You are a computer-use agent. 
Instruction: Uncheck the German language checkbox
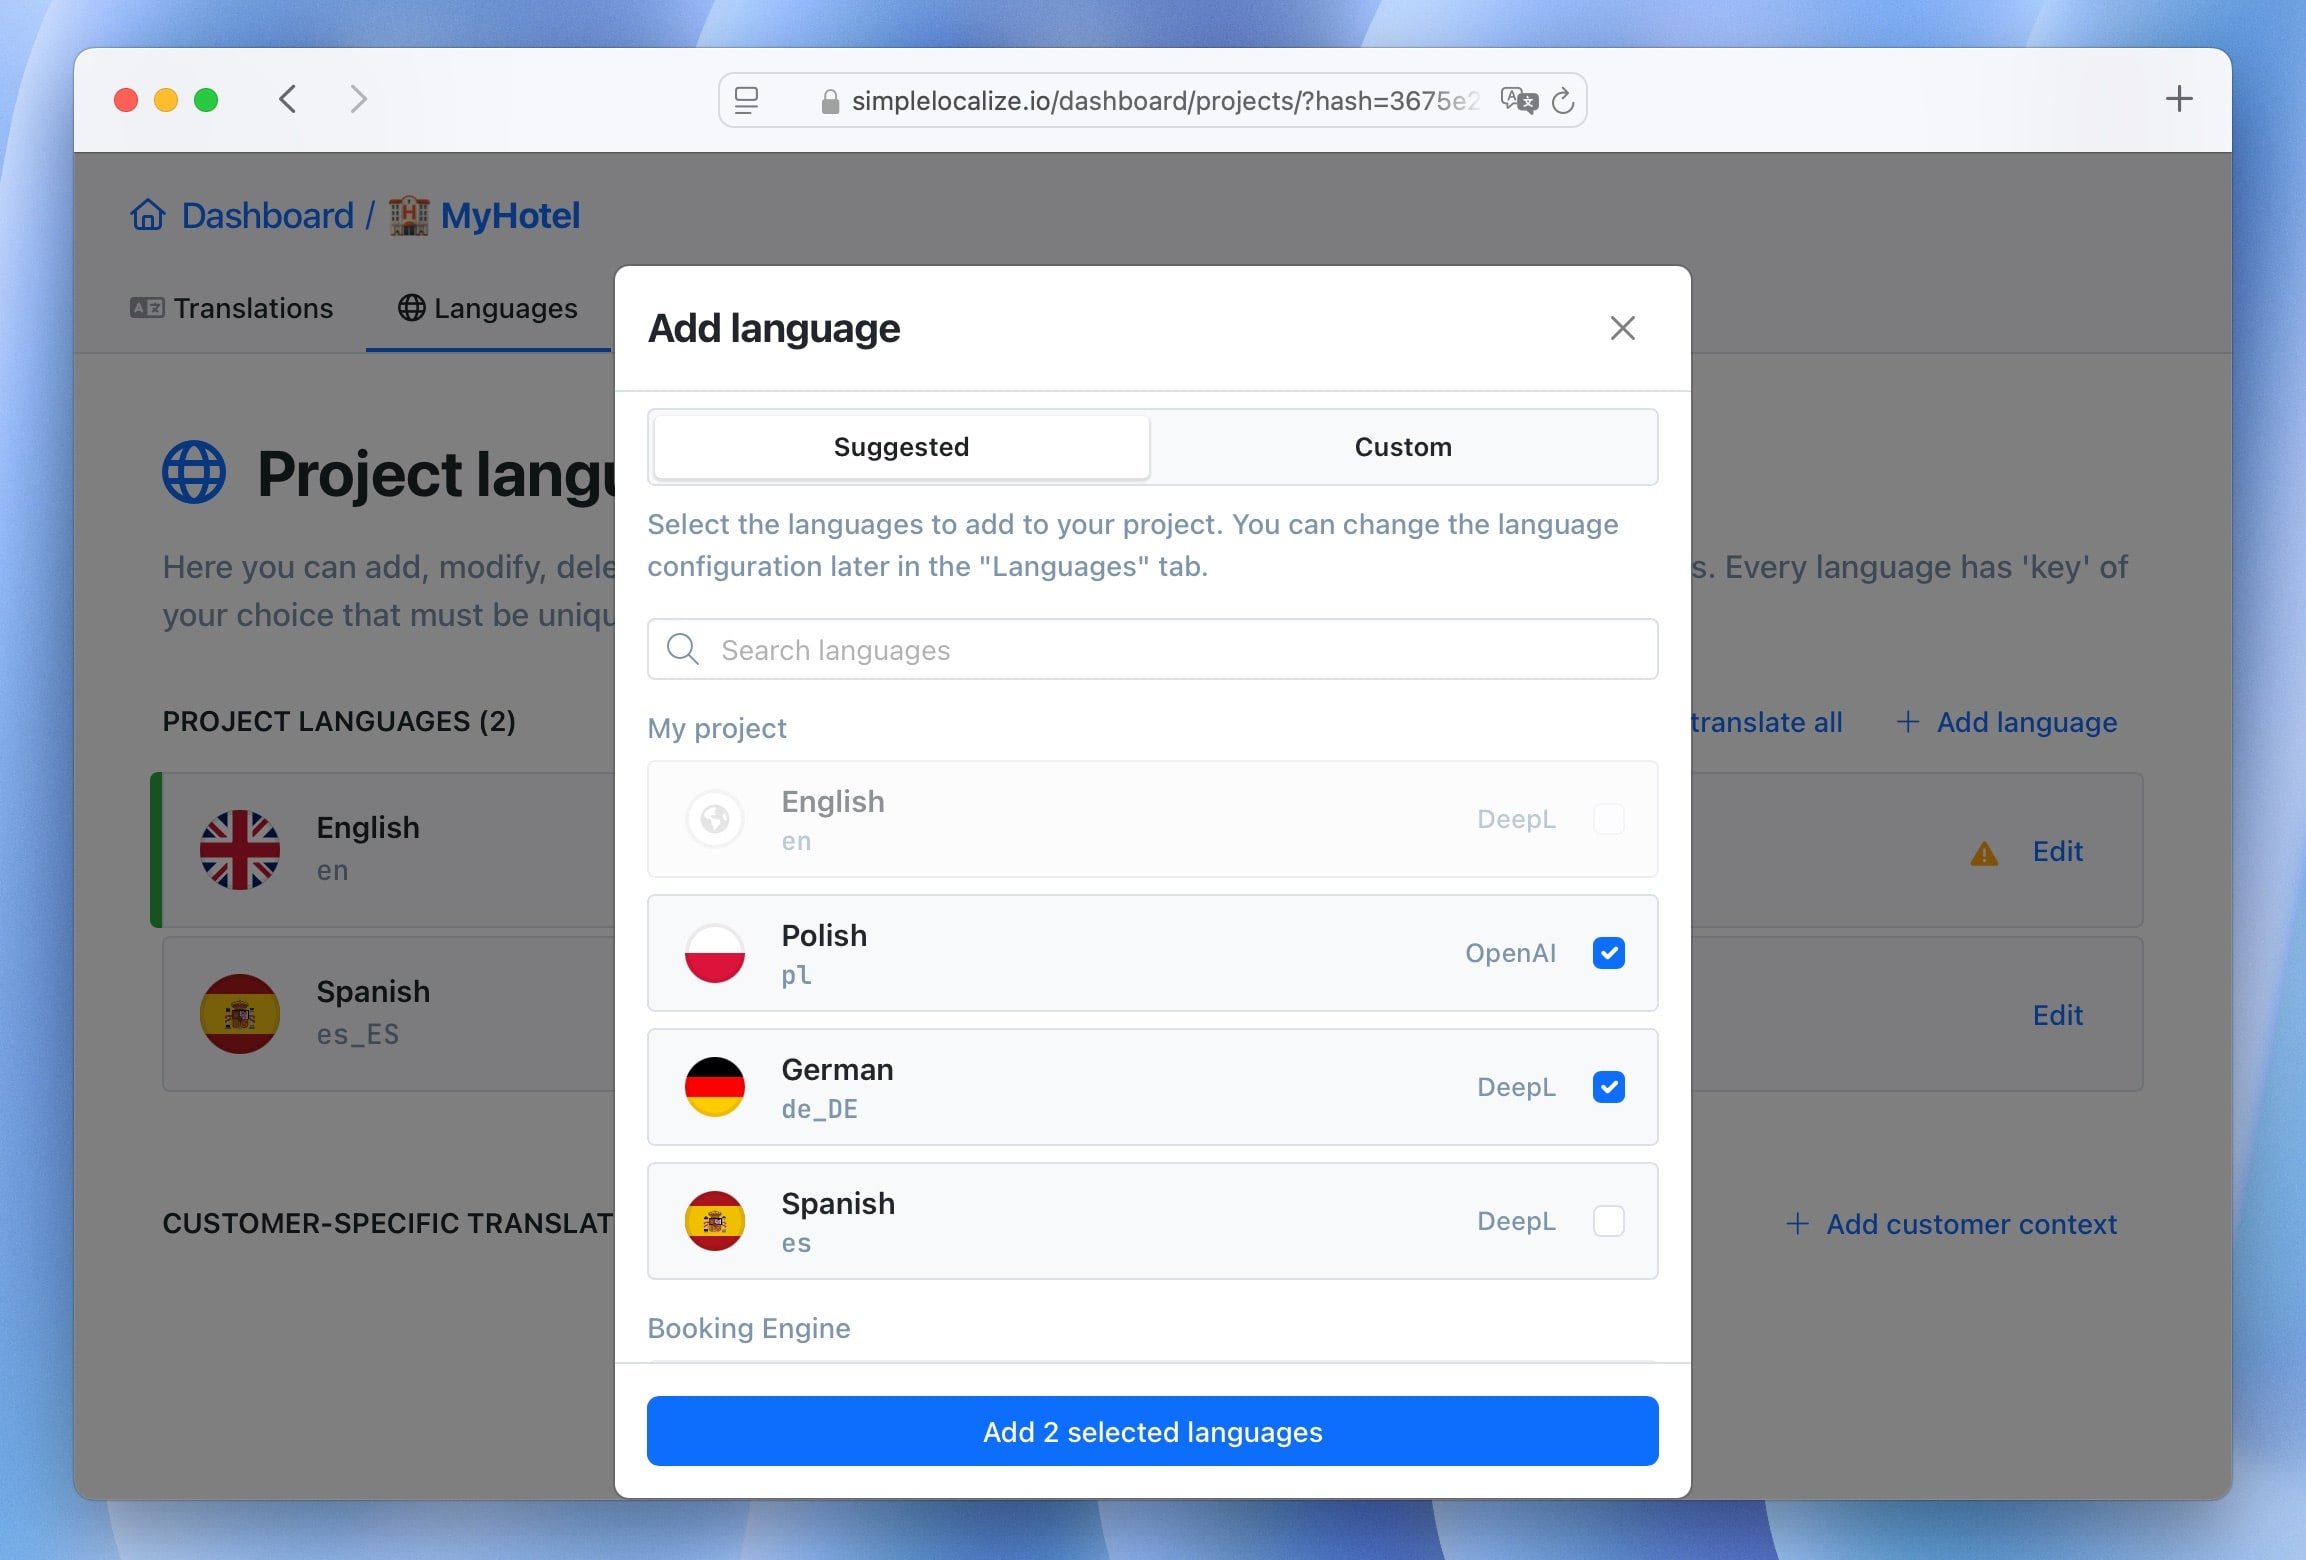click(1608, 1087)
